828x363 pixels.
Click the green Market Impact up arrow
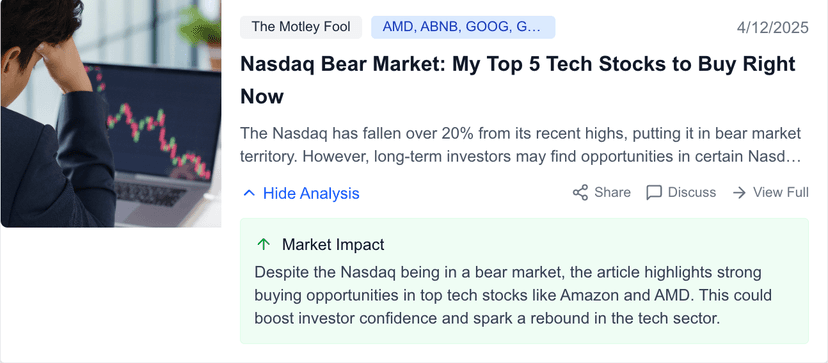click(x=263, y=244)
